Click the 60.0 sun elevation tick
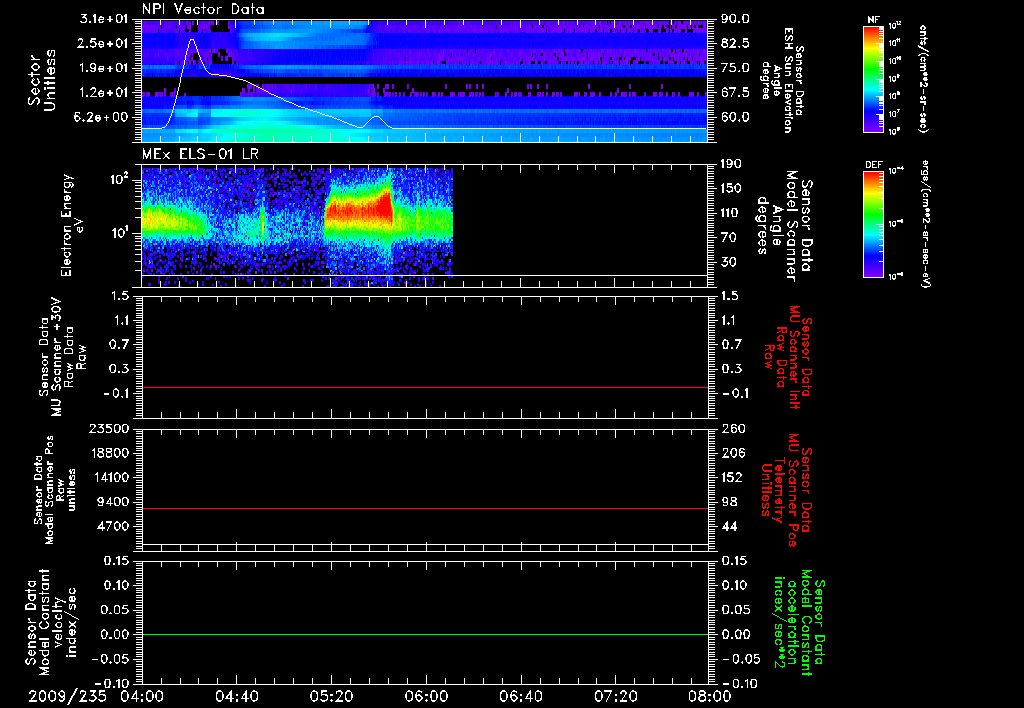 (735, 118)
